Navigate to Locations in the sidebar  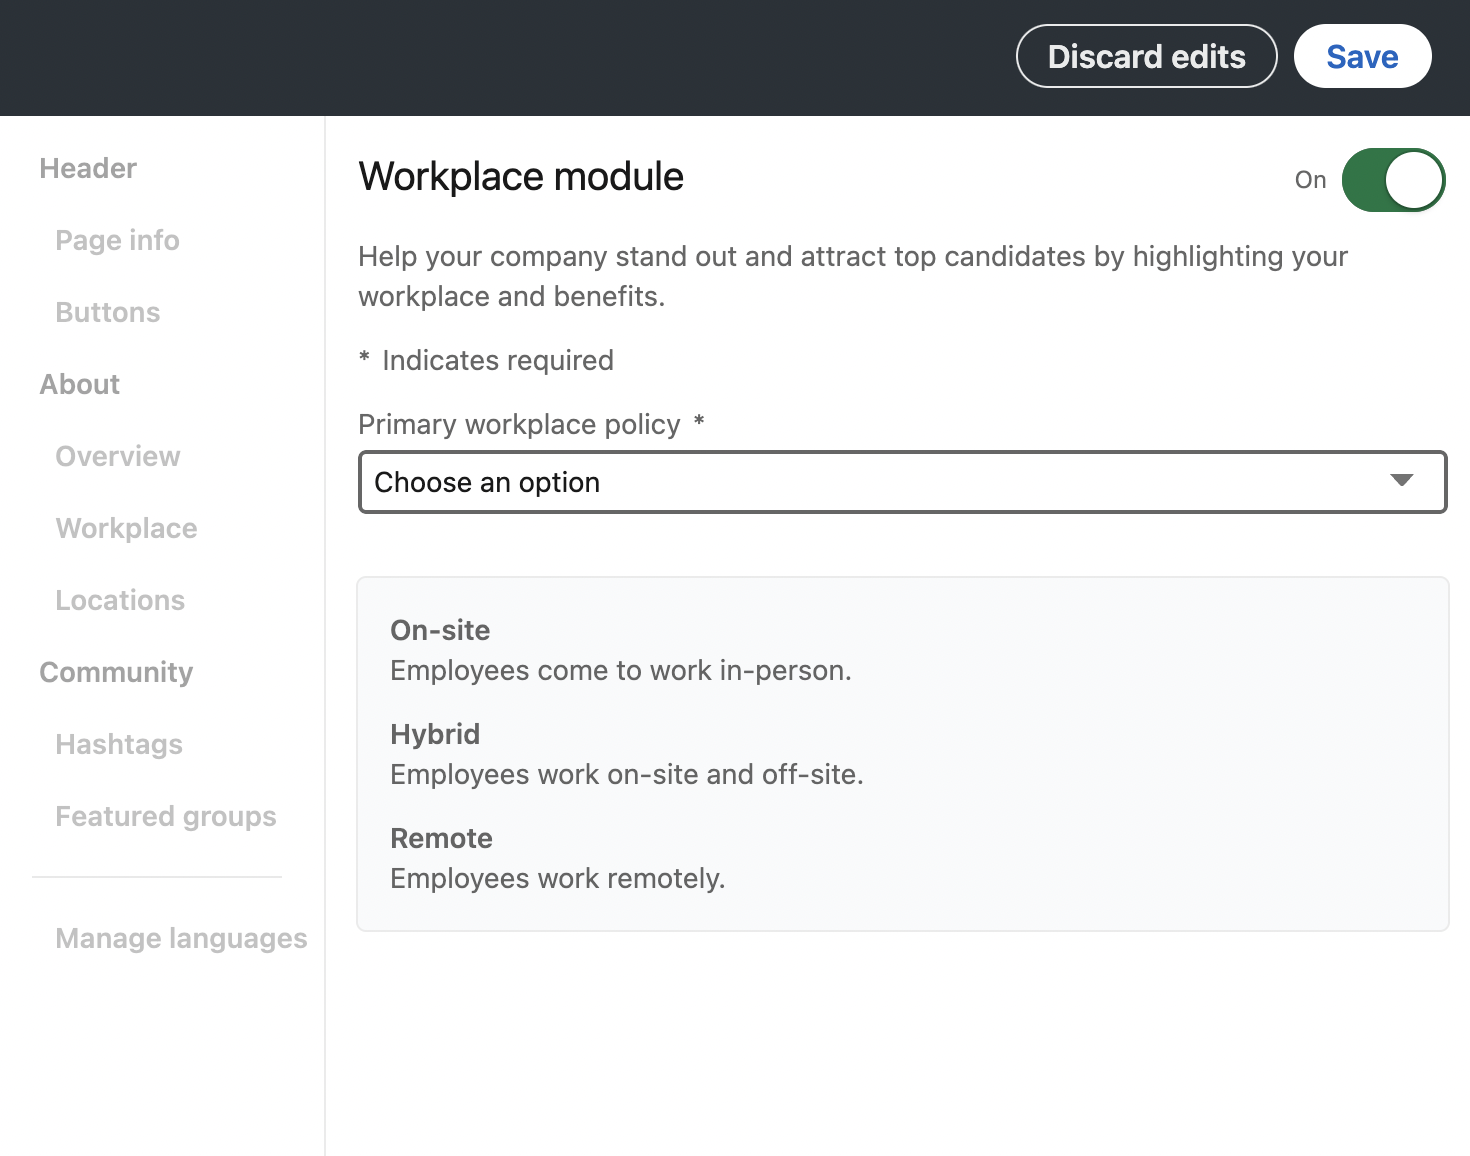[120, 600]
